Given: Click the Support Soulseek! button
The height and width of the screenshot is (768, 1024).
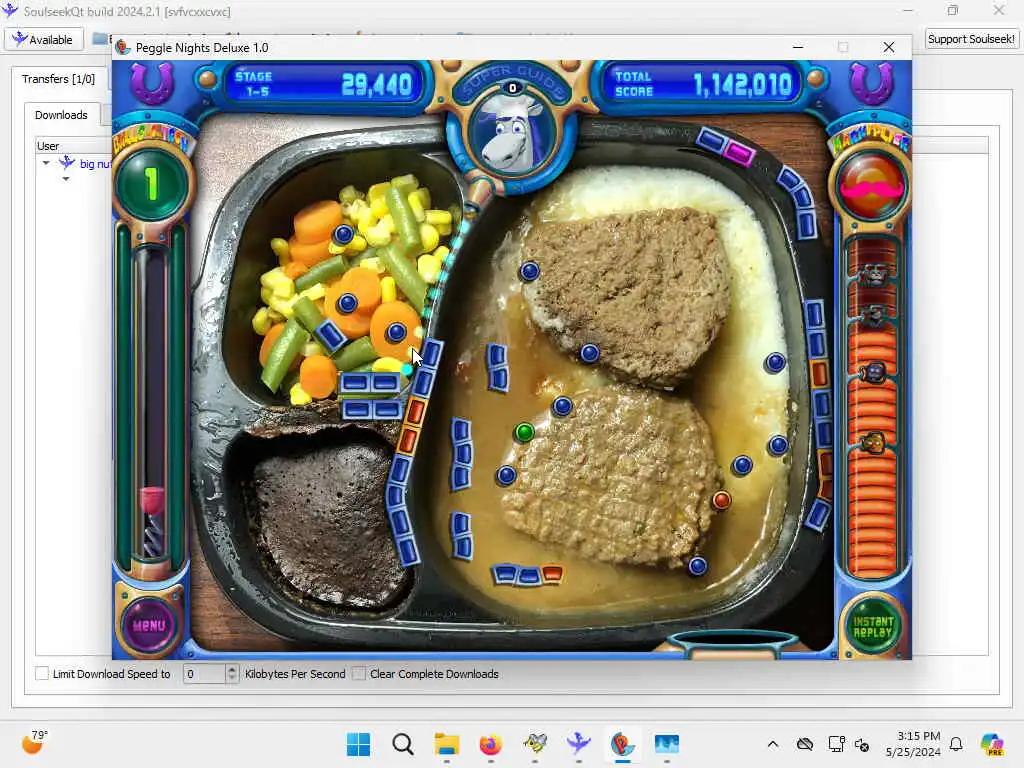Looking at the screenshot, I should [971, 39].
